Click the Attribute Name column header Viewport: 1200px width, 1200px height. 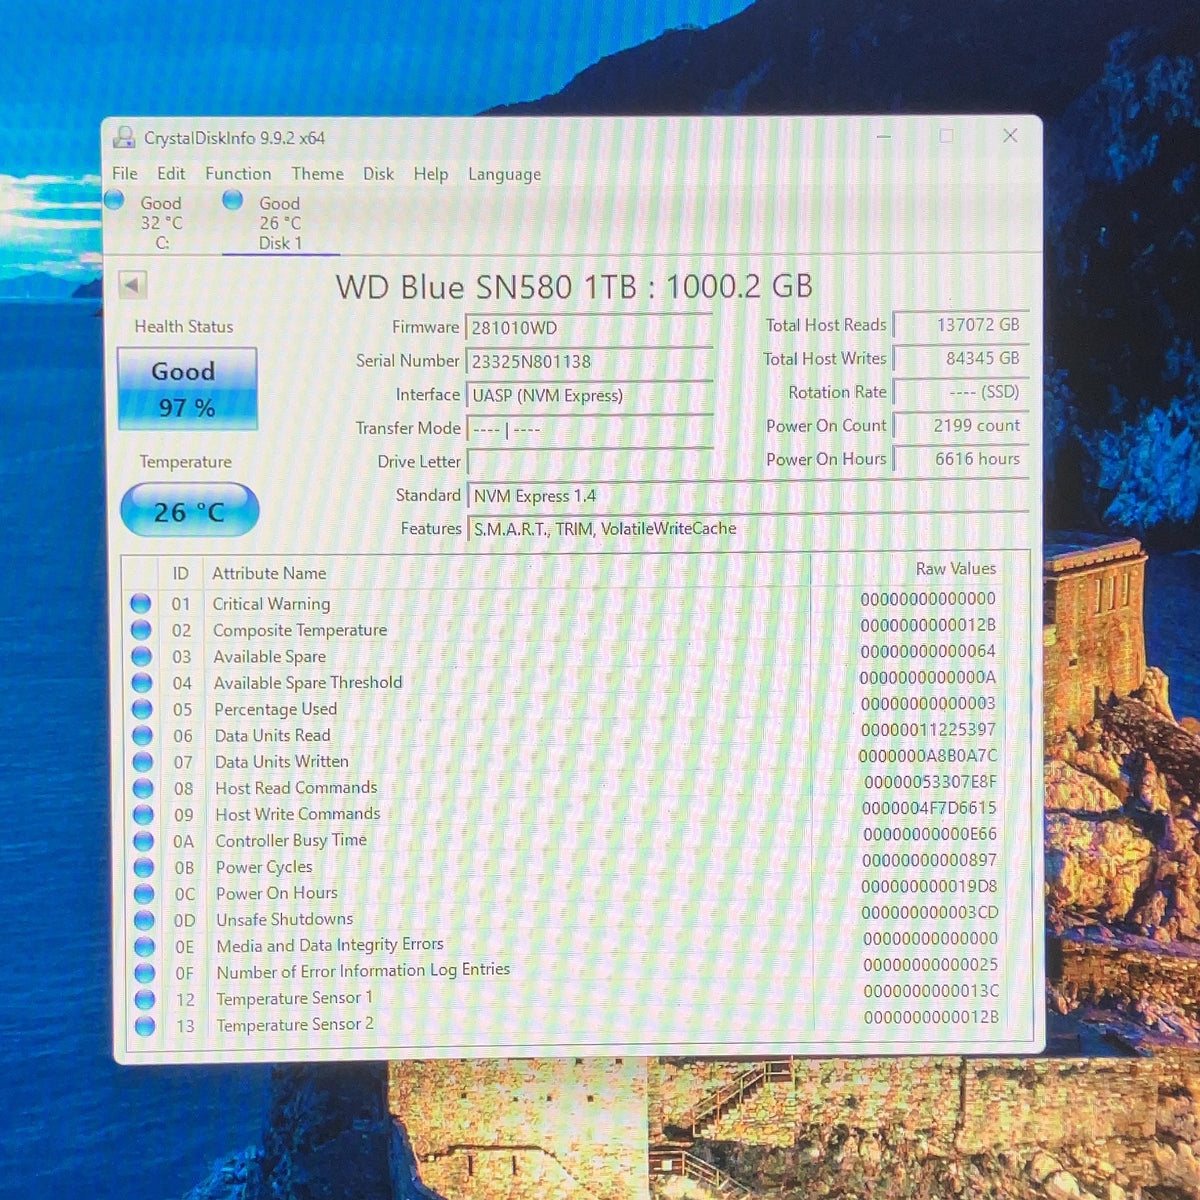pyautogui.click(x=269, y=573)
